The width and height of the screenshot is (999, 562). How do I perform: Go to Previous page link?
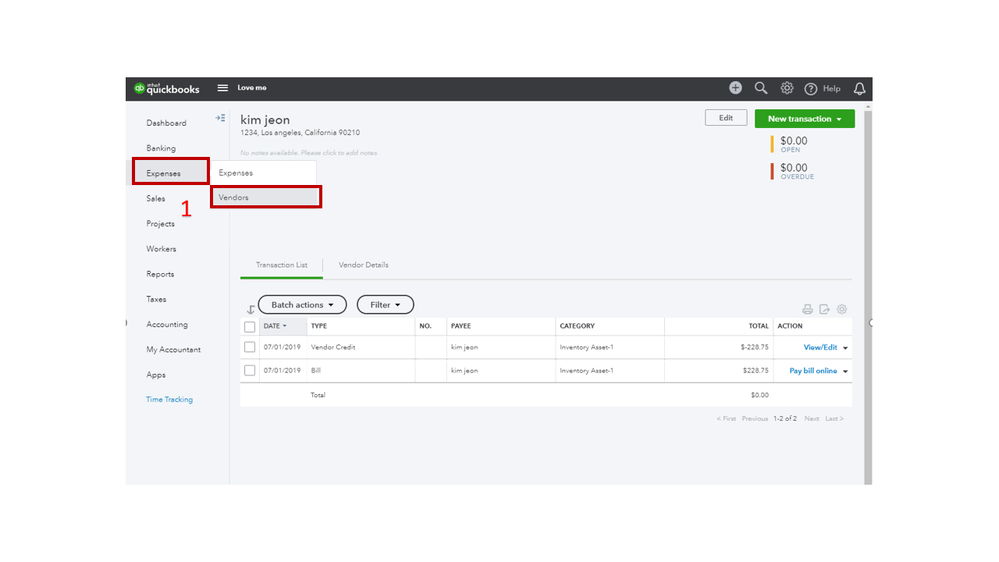click(754, 419)
